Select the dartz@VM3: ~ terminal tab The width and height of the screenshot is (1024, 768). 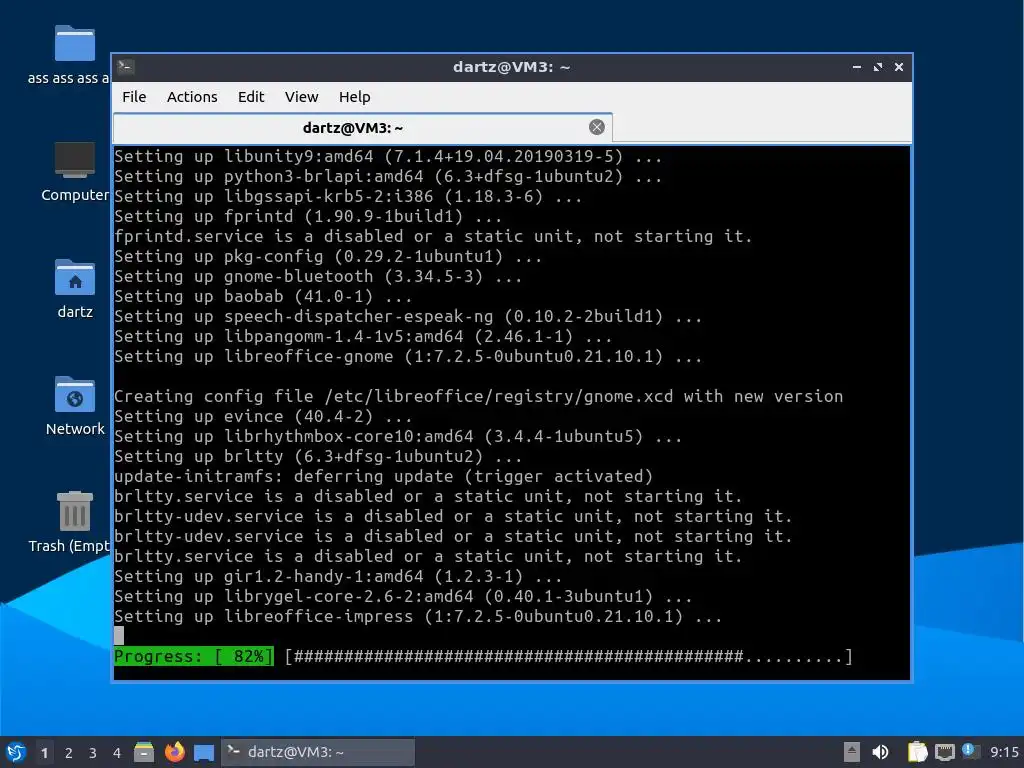click(x=362, y=127)
